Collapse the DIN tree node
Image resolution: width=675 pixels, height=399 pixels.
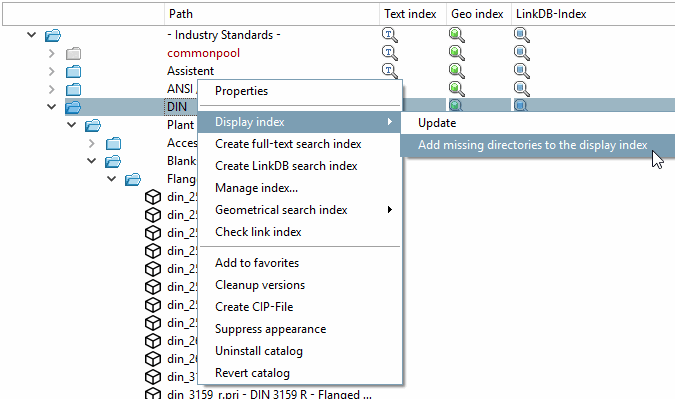coord(52,106)
